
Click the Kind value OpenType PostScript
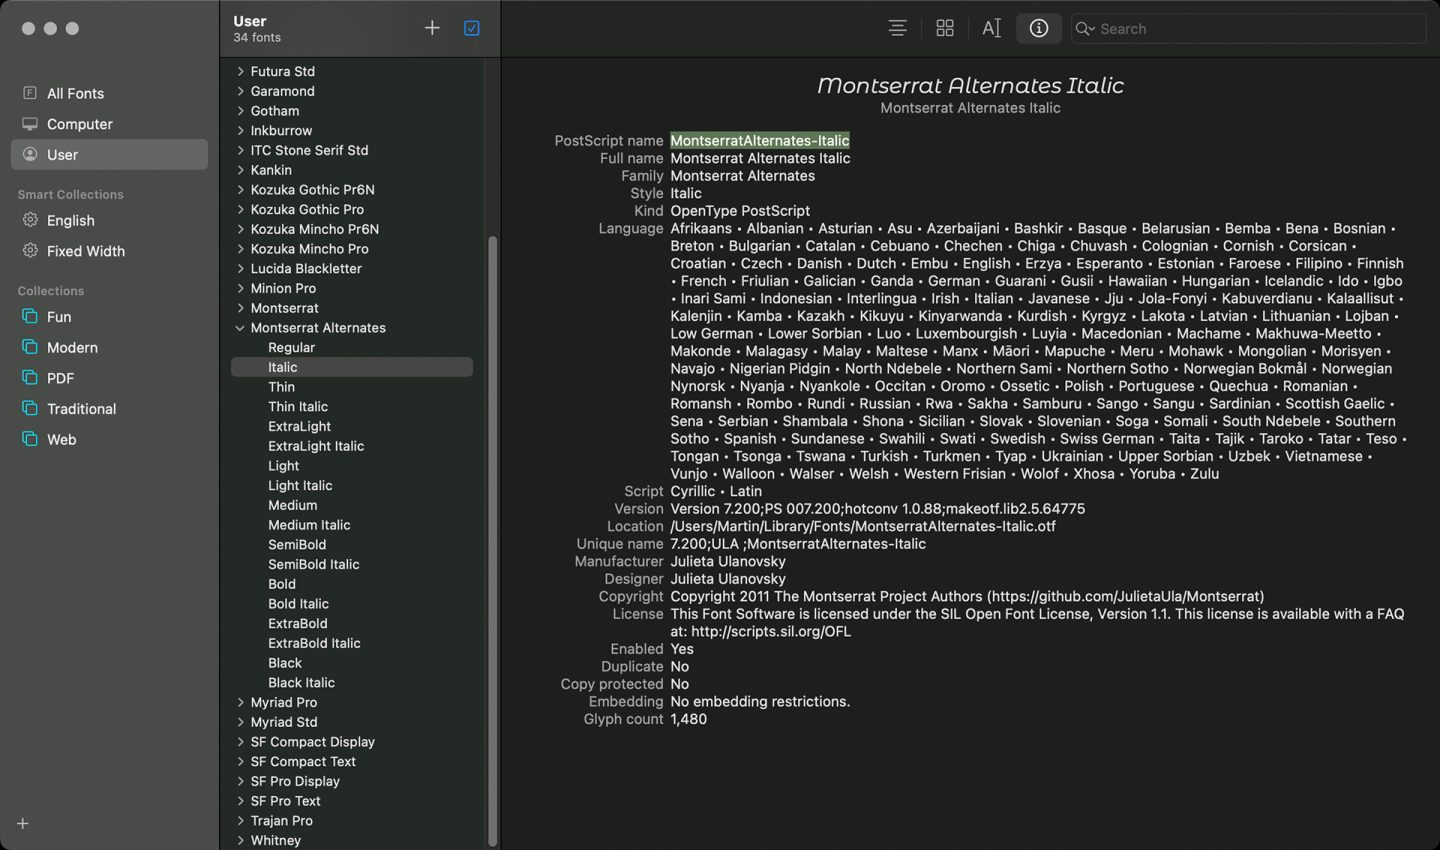pyautogui.click(x=740, y=211)
